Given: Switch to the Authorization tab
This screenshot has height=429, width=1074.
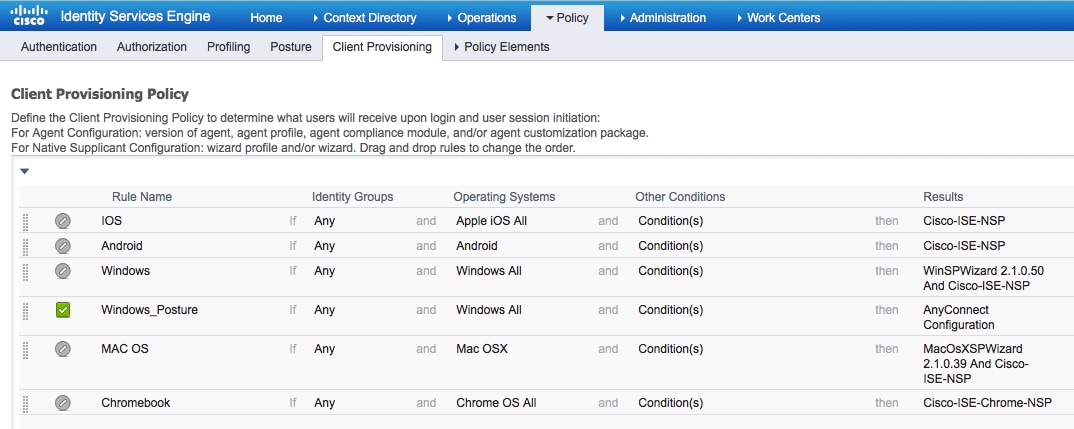Looking at the screenshot, I should [151, 47].
